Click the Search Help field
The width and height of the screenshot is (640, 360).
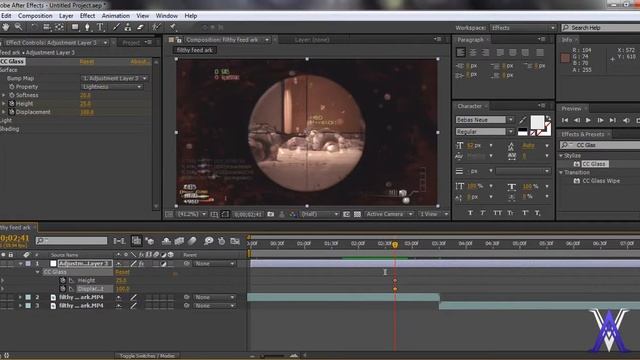tap(601, 28)
